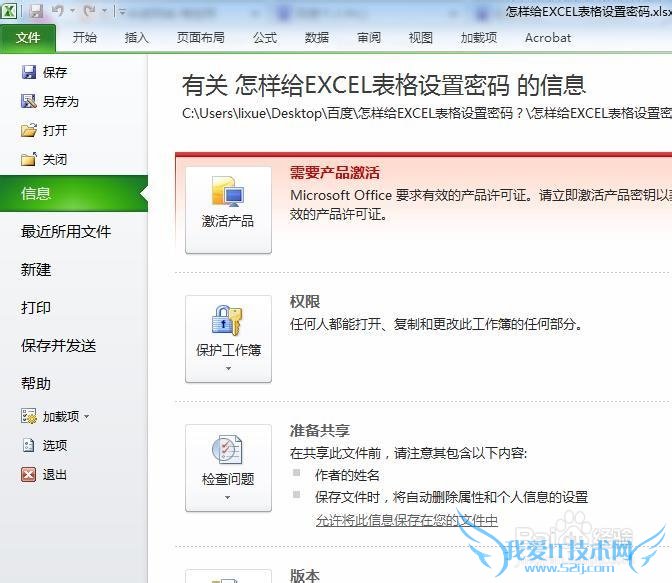The width and height of the screenshot is (672, 583).
Task: Click the 版本 section heading
Action: pos(305,575)
